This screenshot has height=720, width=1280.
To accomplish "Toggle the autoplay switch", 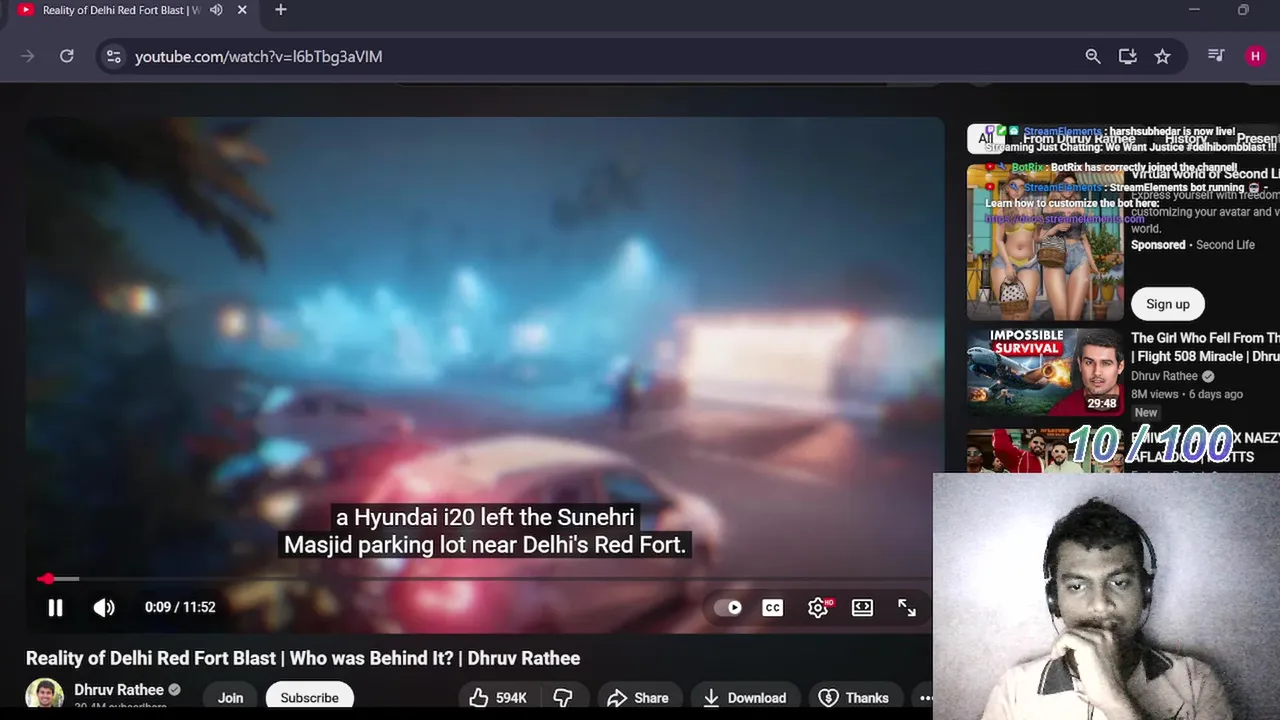I will pyautogui.click(x=729, y=607).
